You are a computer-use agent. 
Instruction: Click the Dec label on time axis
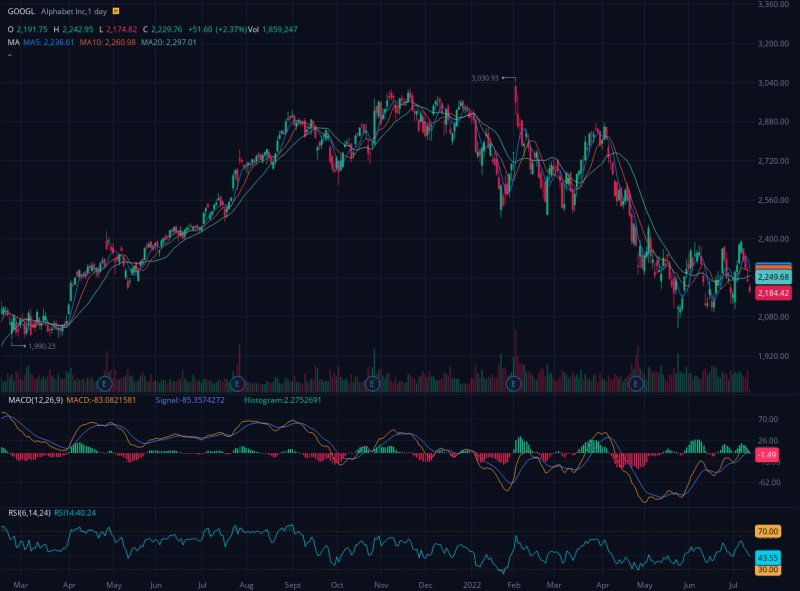pos(425,585)
